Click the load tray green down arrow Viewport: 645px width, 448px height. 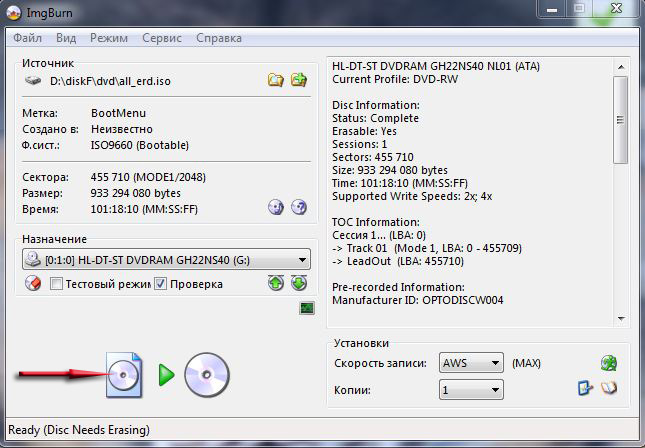299,283
